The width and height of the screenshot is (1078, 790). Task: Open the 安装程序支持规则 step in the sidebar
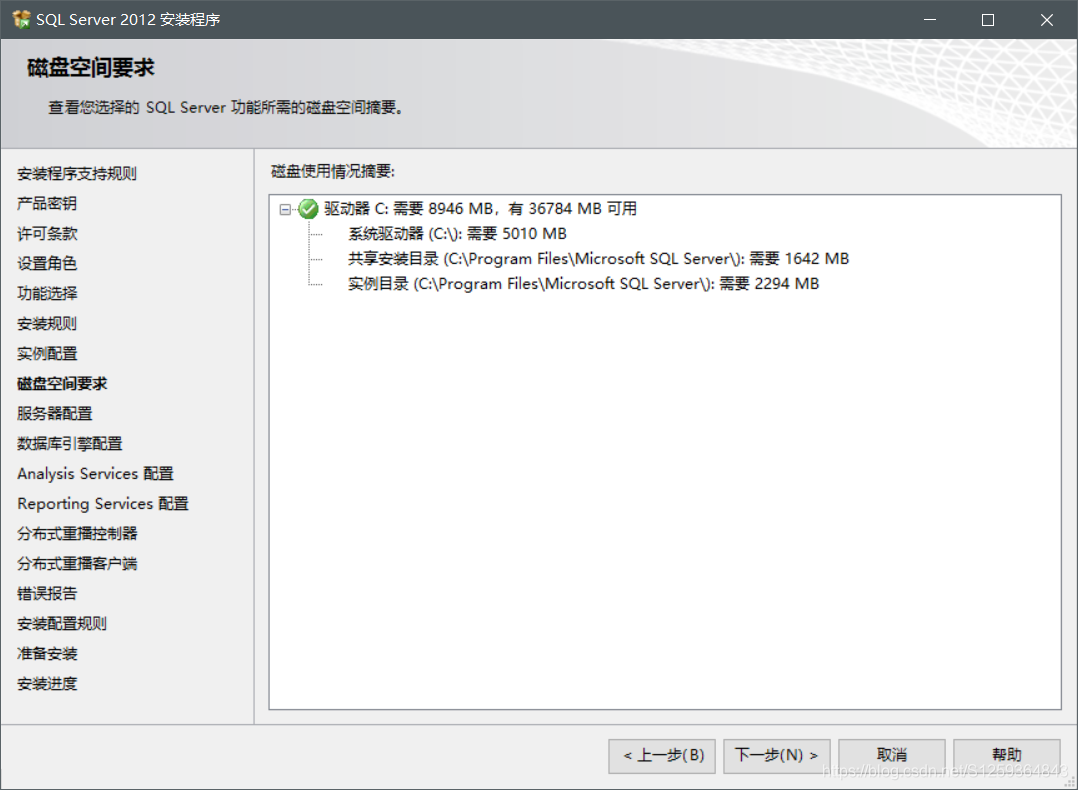click(77, 173)
